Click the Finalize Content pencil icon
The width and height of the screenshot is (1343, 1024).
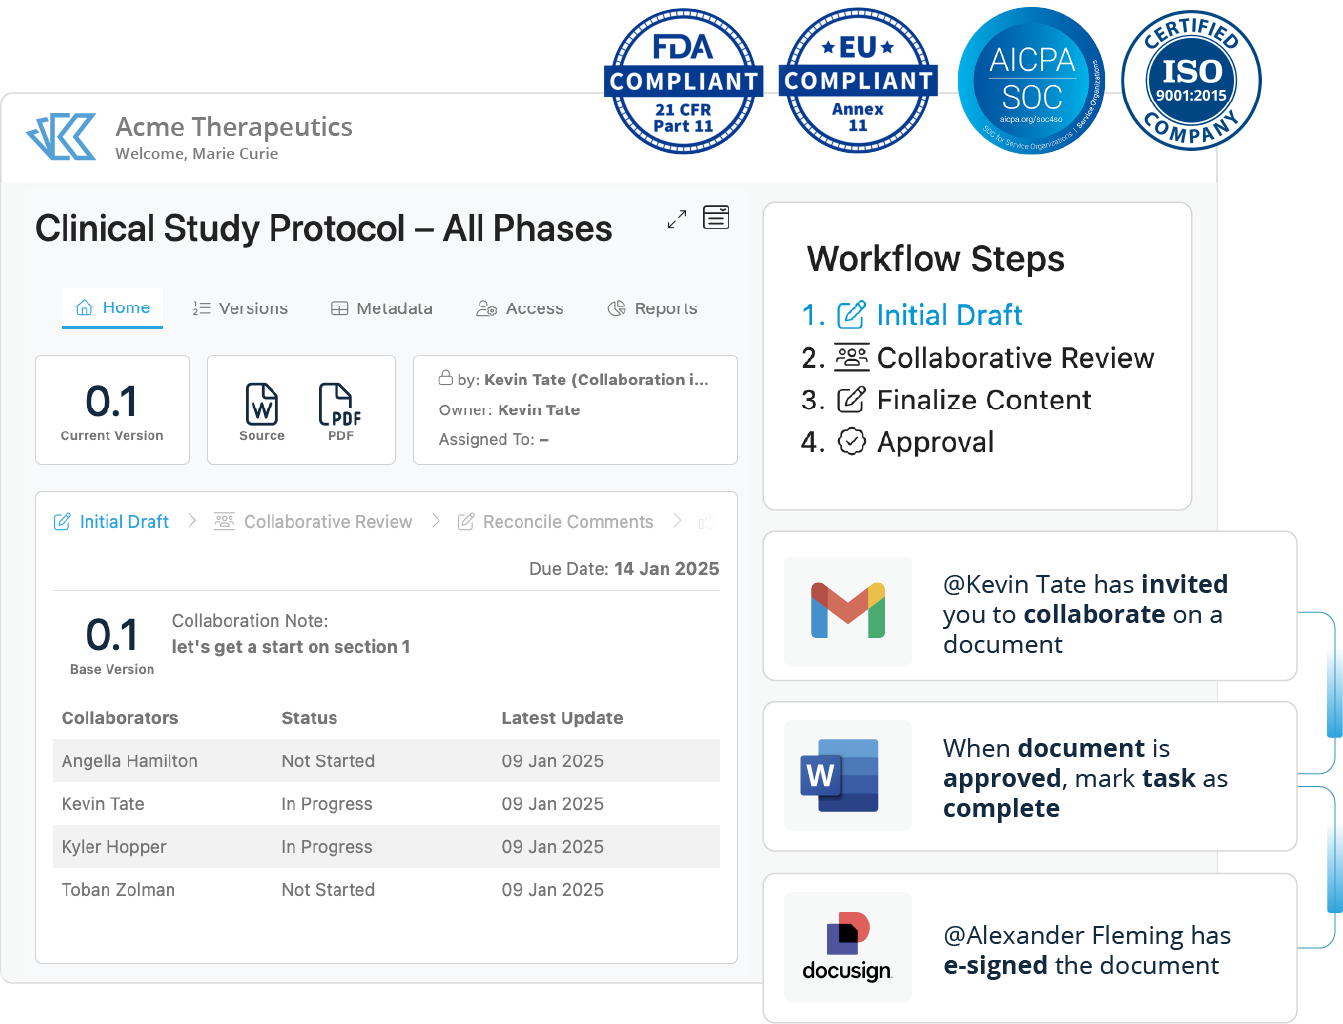coord(851,400)
